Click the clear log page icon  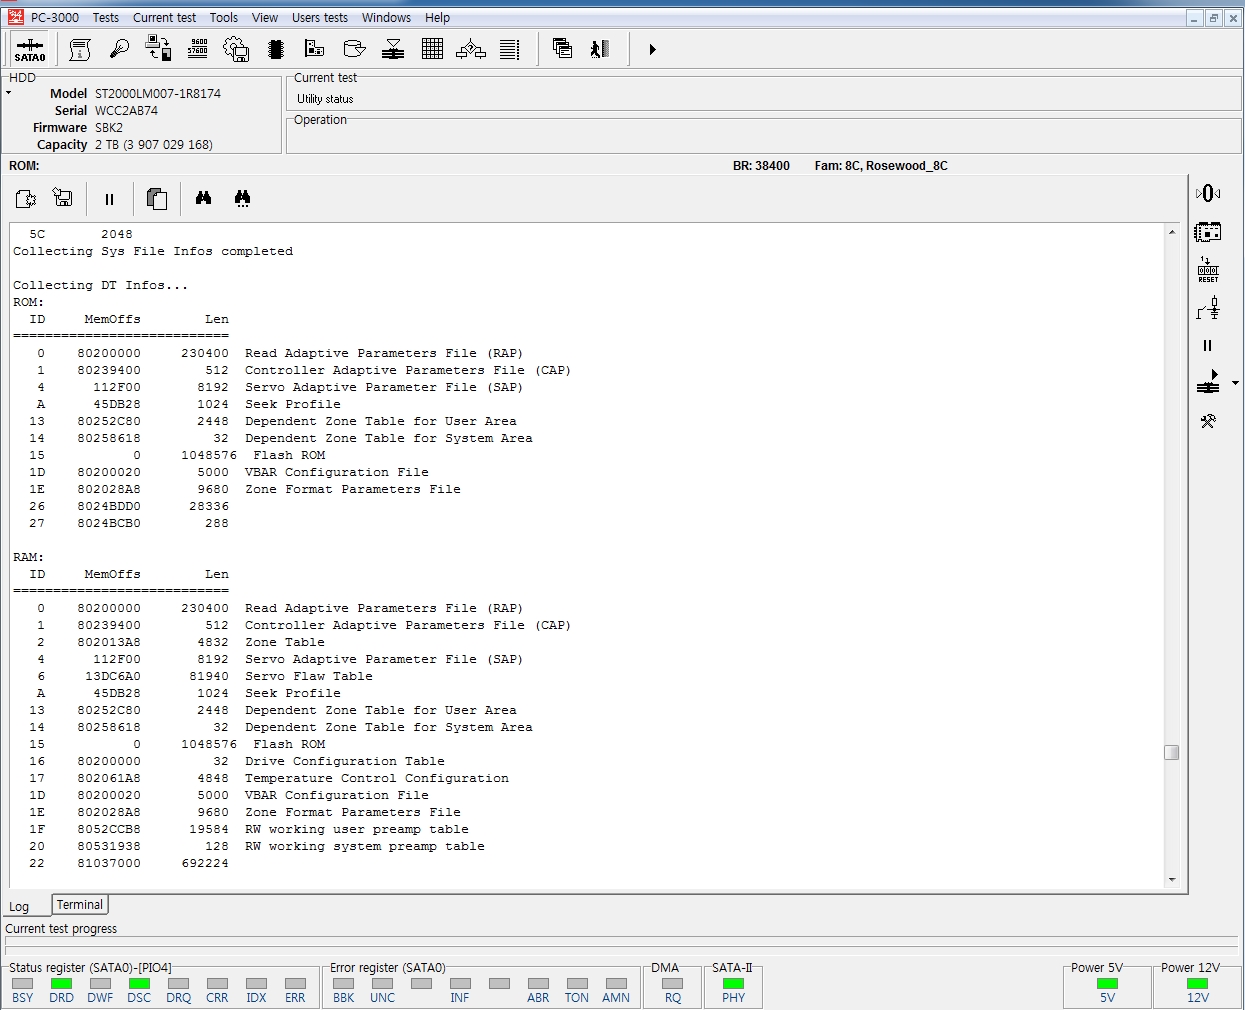[26, 199]
